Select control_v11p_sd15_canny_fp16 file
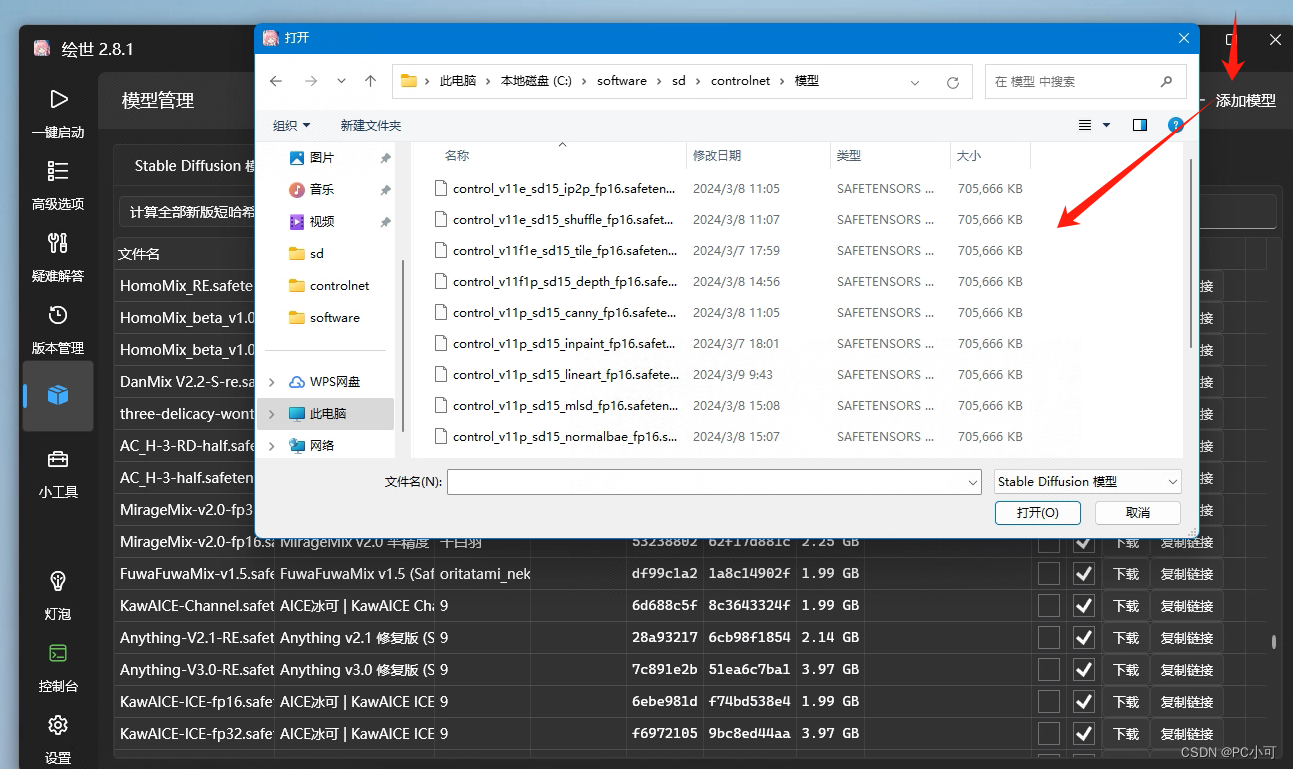The width and height of the screenshot is (1293, 769). click(564, 312)
